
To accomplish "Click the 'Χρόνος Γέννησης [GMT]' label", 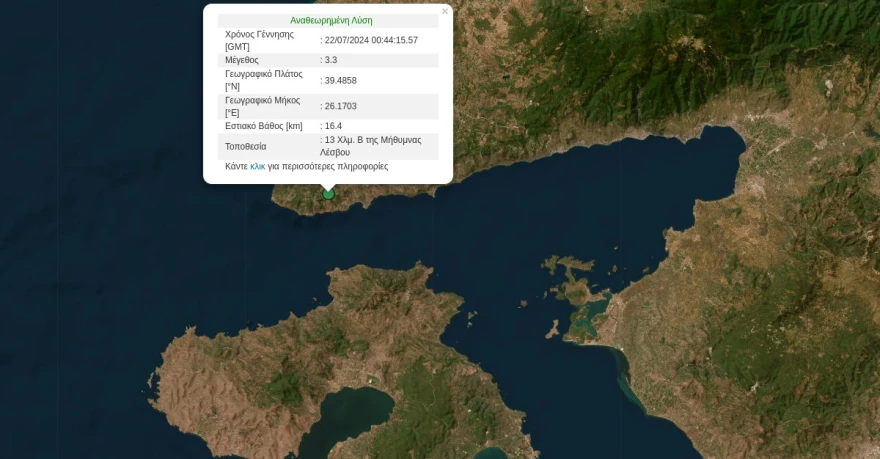I will [x=259, y=40].
